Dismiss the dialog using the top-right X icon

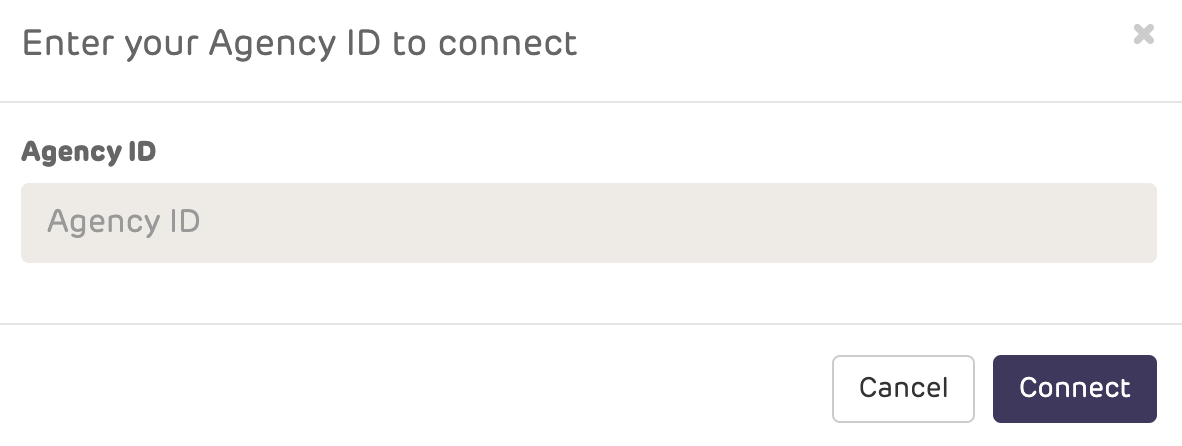coord(1143,35)
